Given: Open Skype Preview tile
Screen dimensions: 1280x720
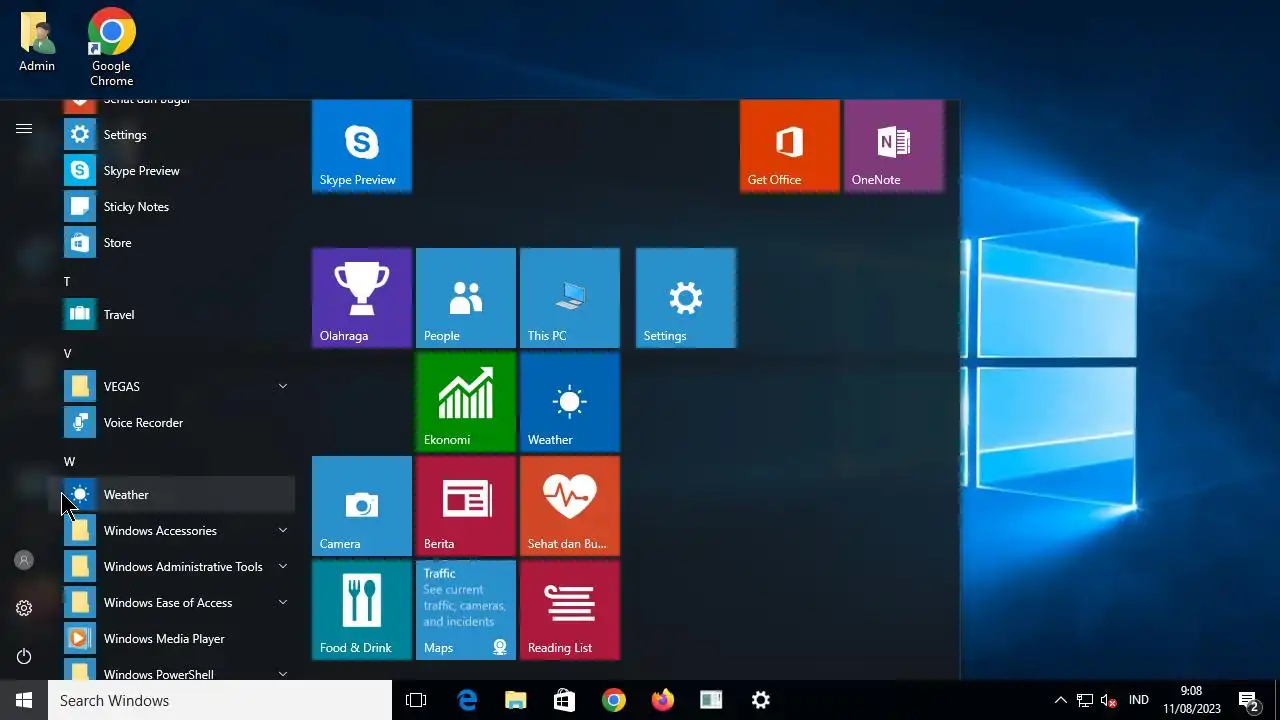Looking at the screenshot, I should coord(362,146).
